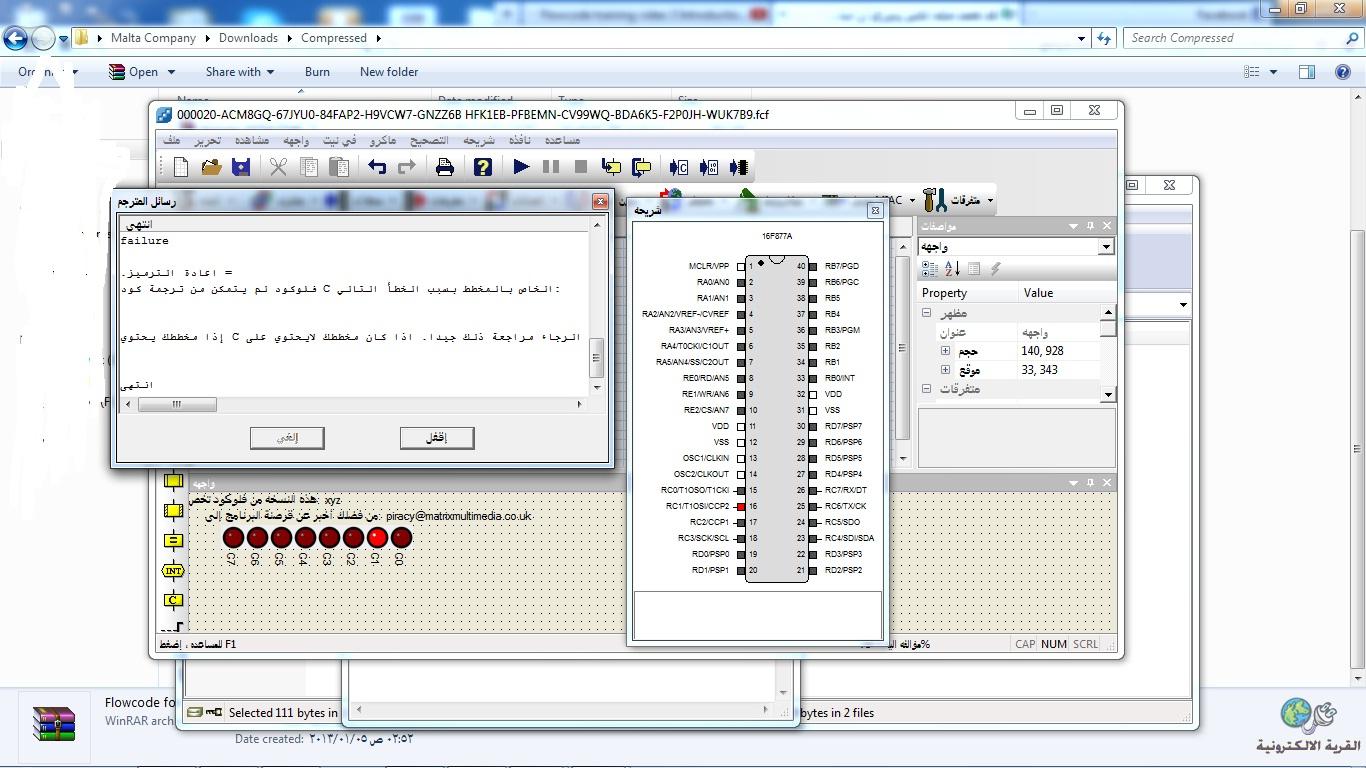Click the Cut scissors icon

click(x=278, y=167)
